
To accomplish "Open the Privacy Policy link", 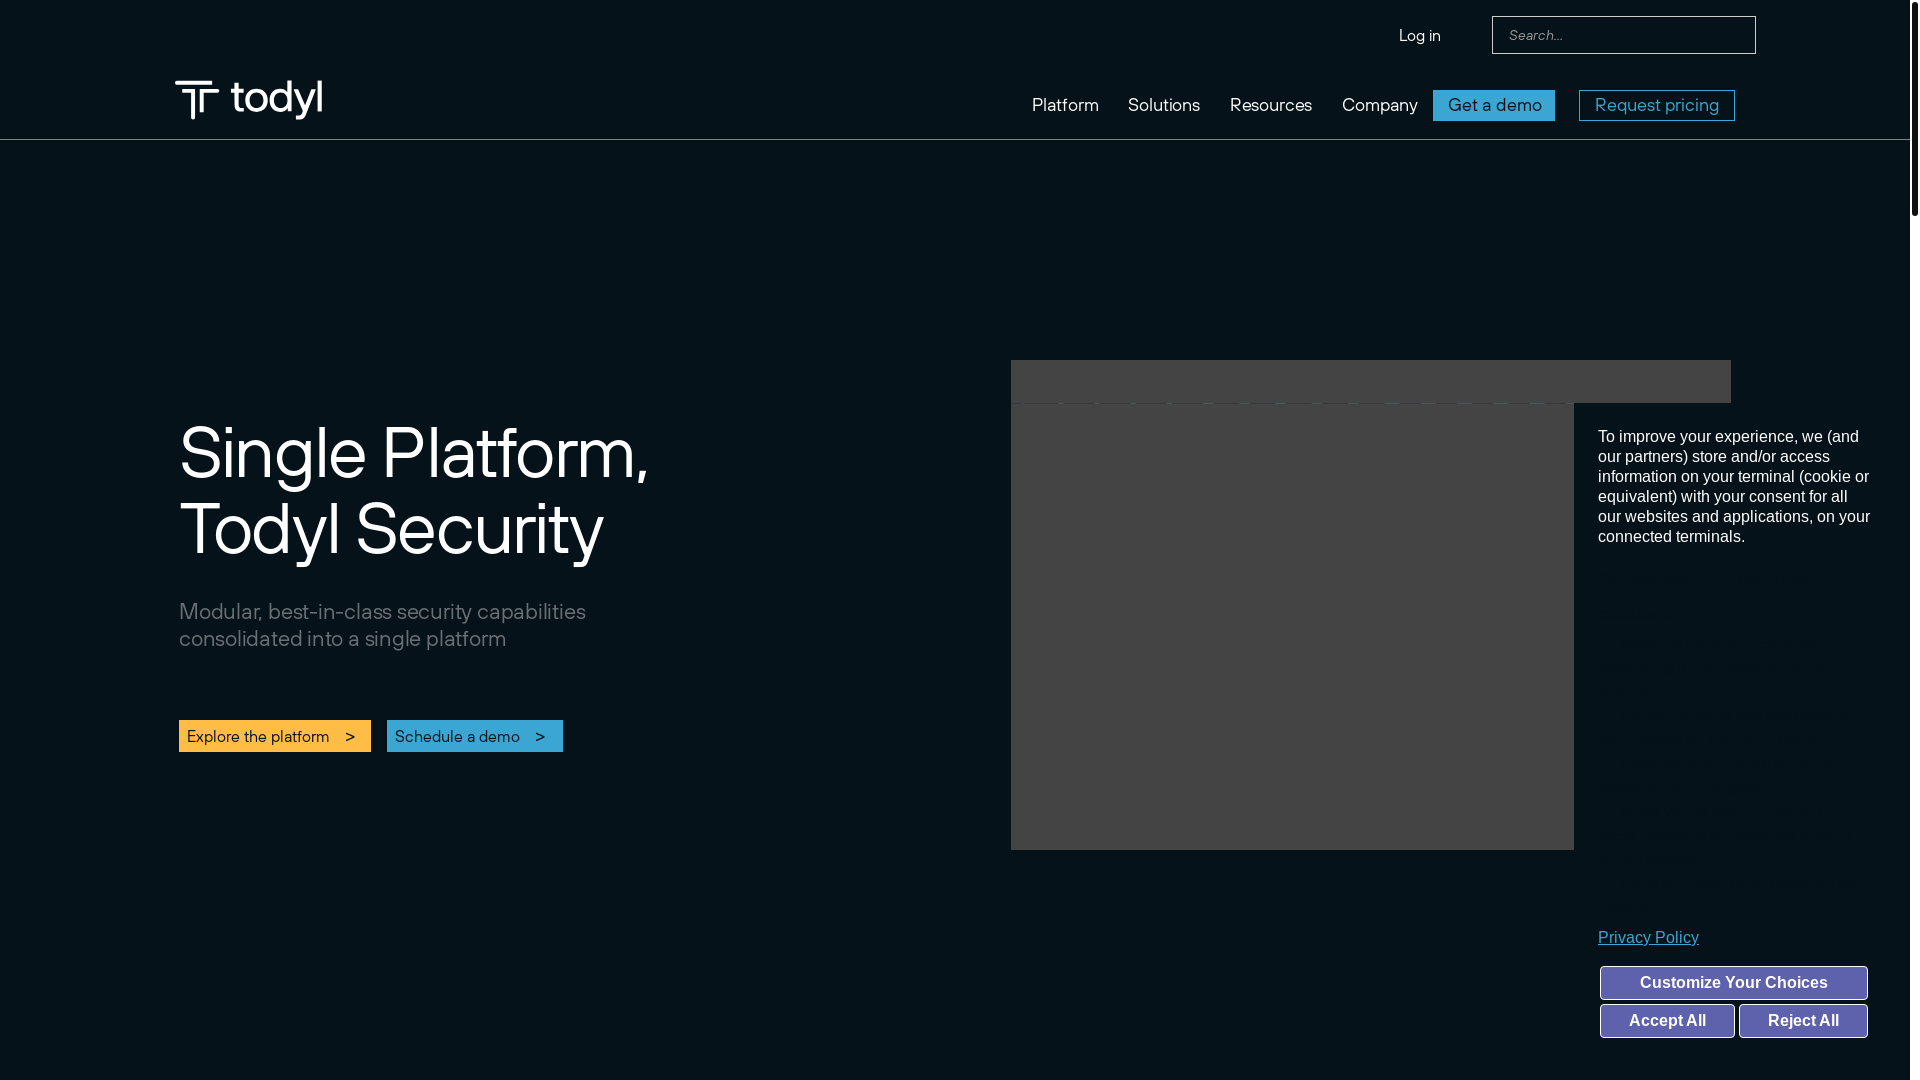I will pyautogui.click(x=1648, y=937).
